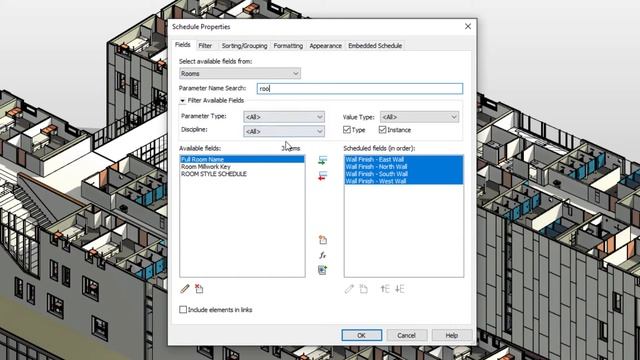Image resolution: width=640 pixels, height=360 pixels.
Task: Click the OK button
Action: [x=362, y=335]
